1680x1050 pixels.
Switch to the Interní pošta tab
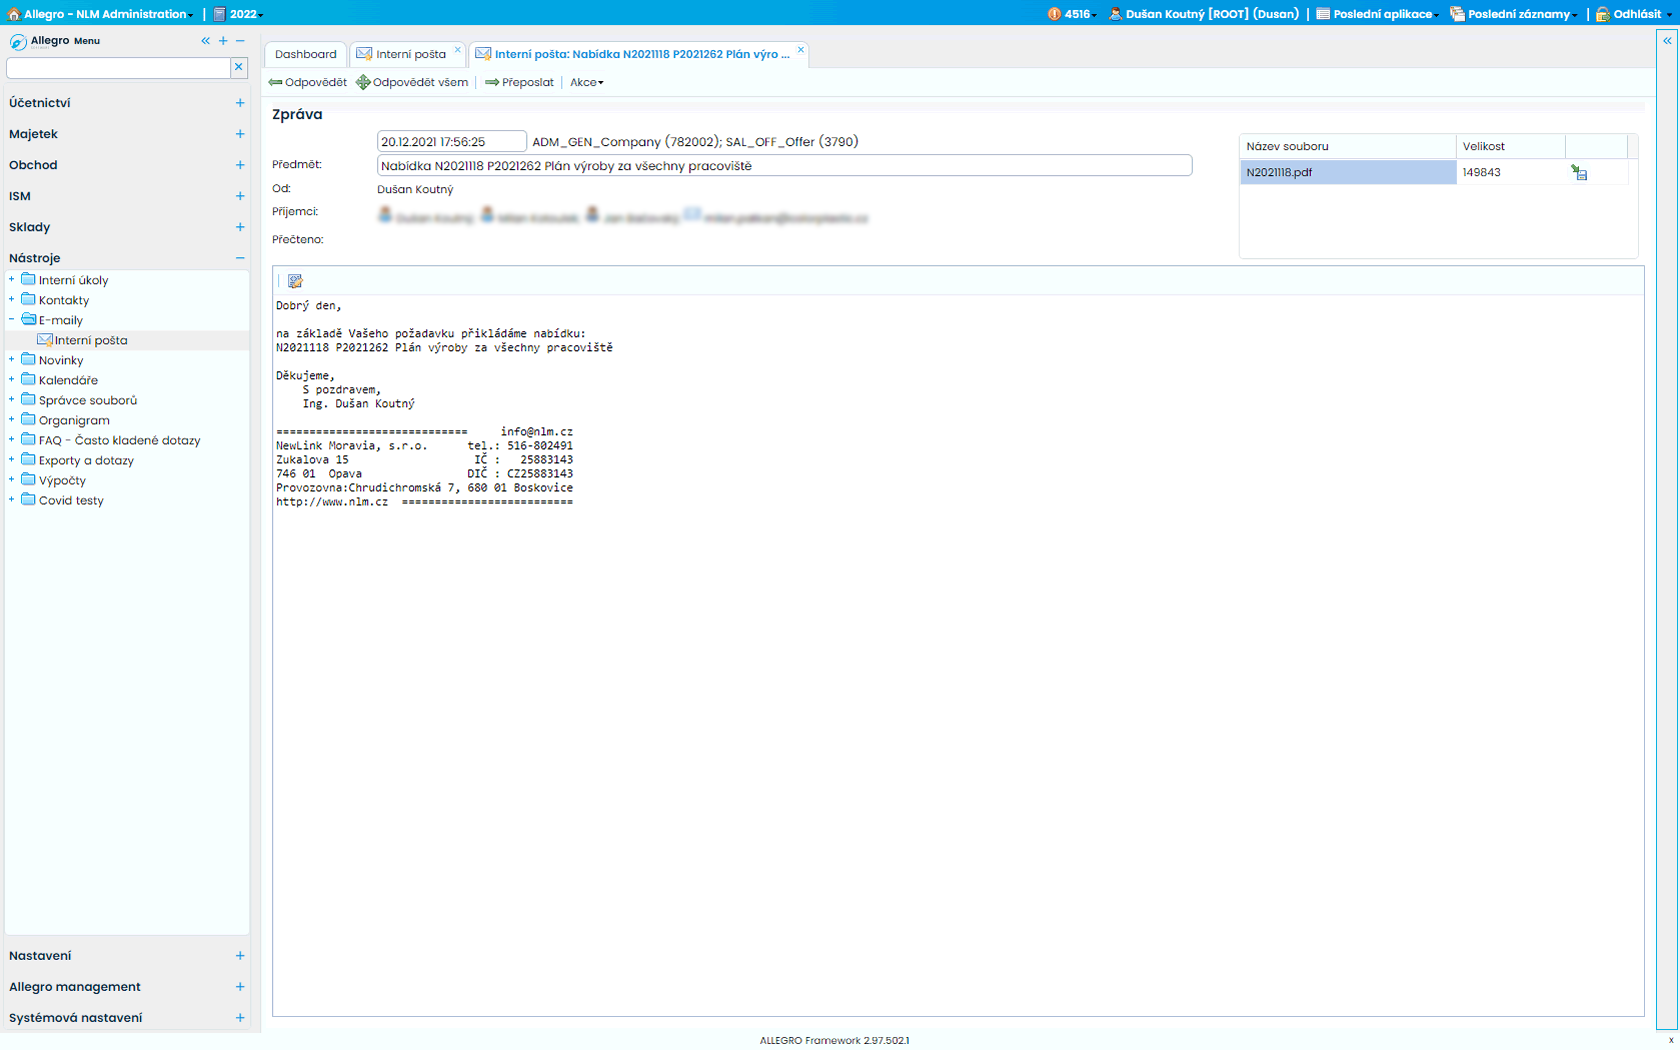point(410,54)
